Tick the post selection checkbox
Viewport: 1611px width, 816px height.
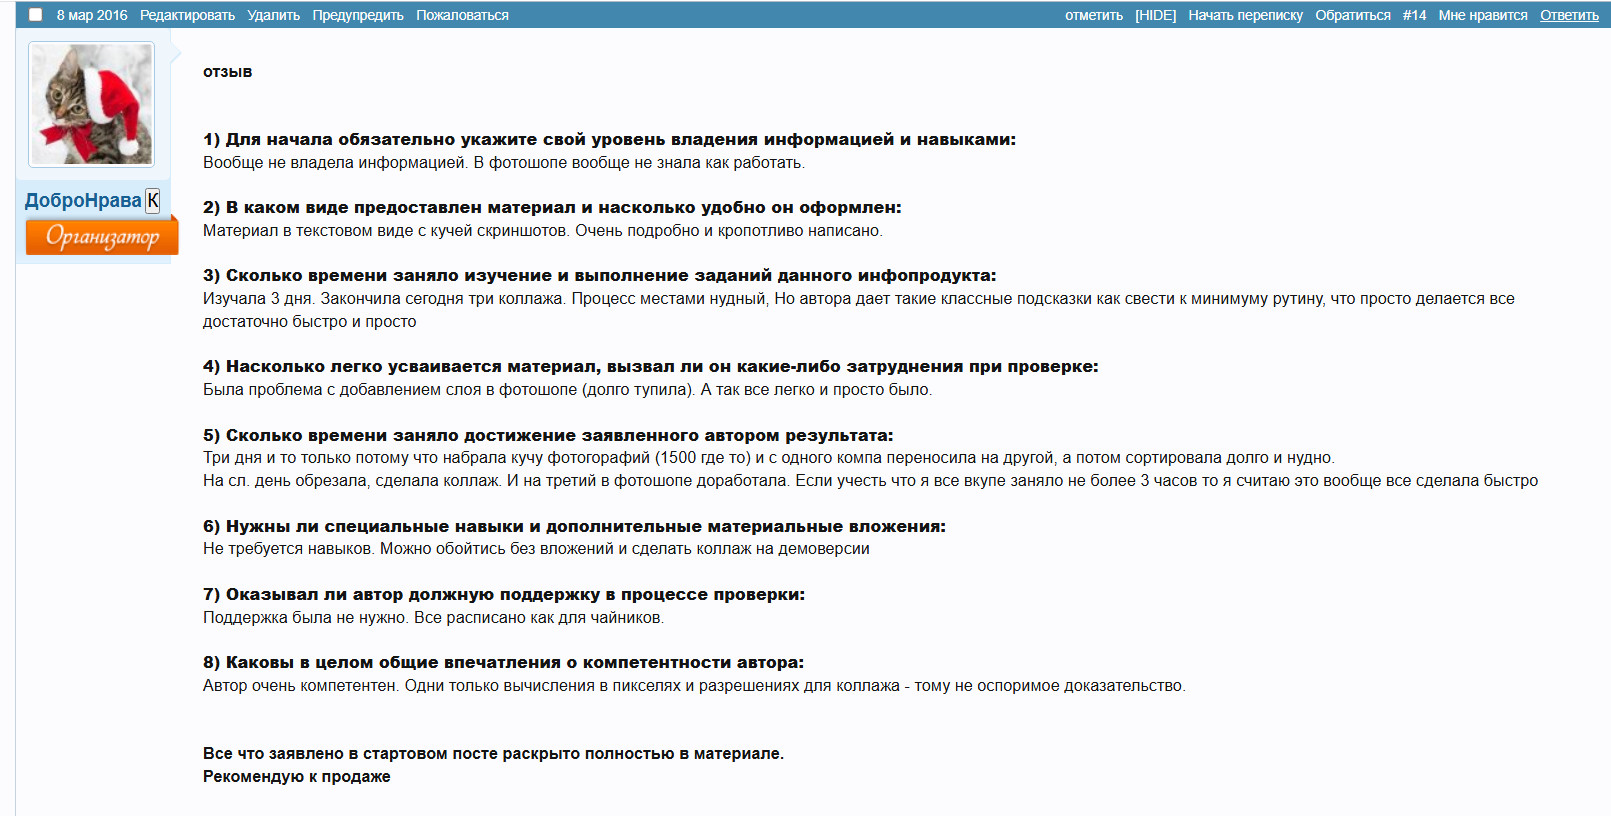35,15
